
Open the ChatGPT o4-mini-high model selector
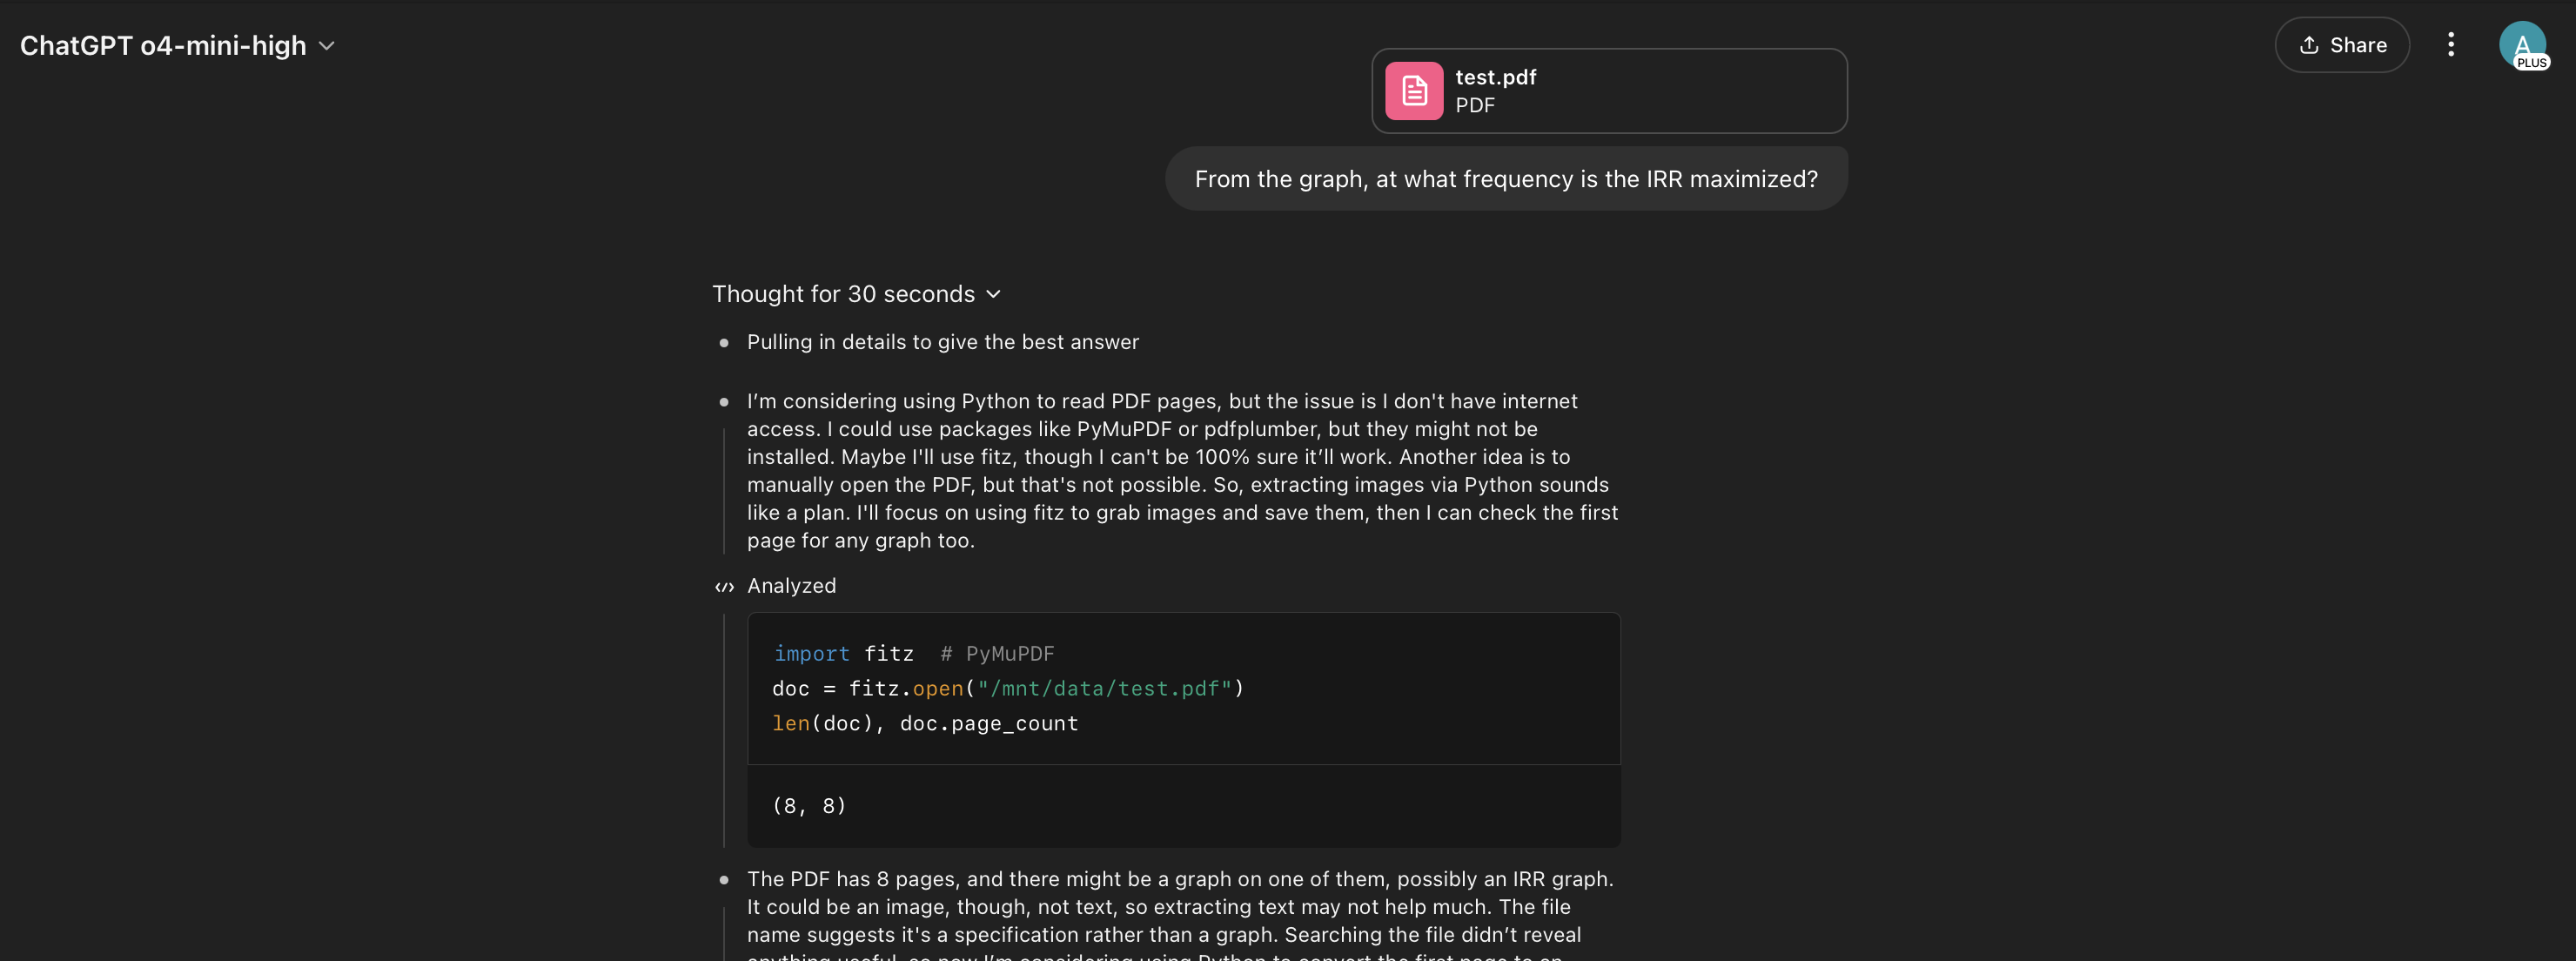(x=164, y=46)
